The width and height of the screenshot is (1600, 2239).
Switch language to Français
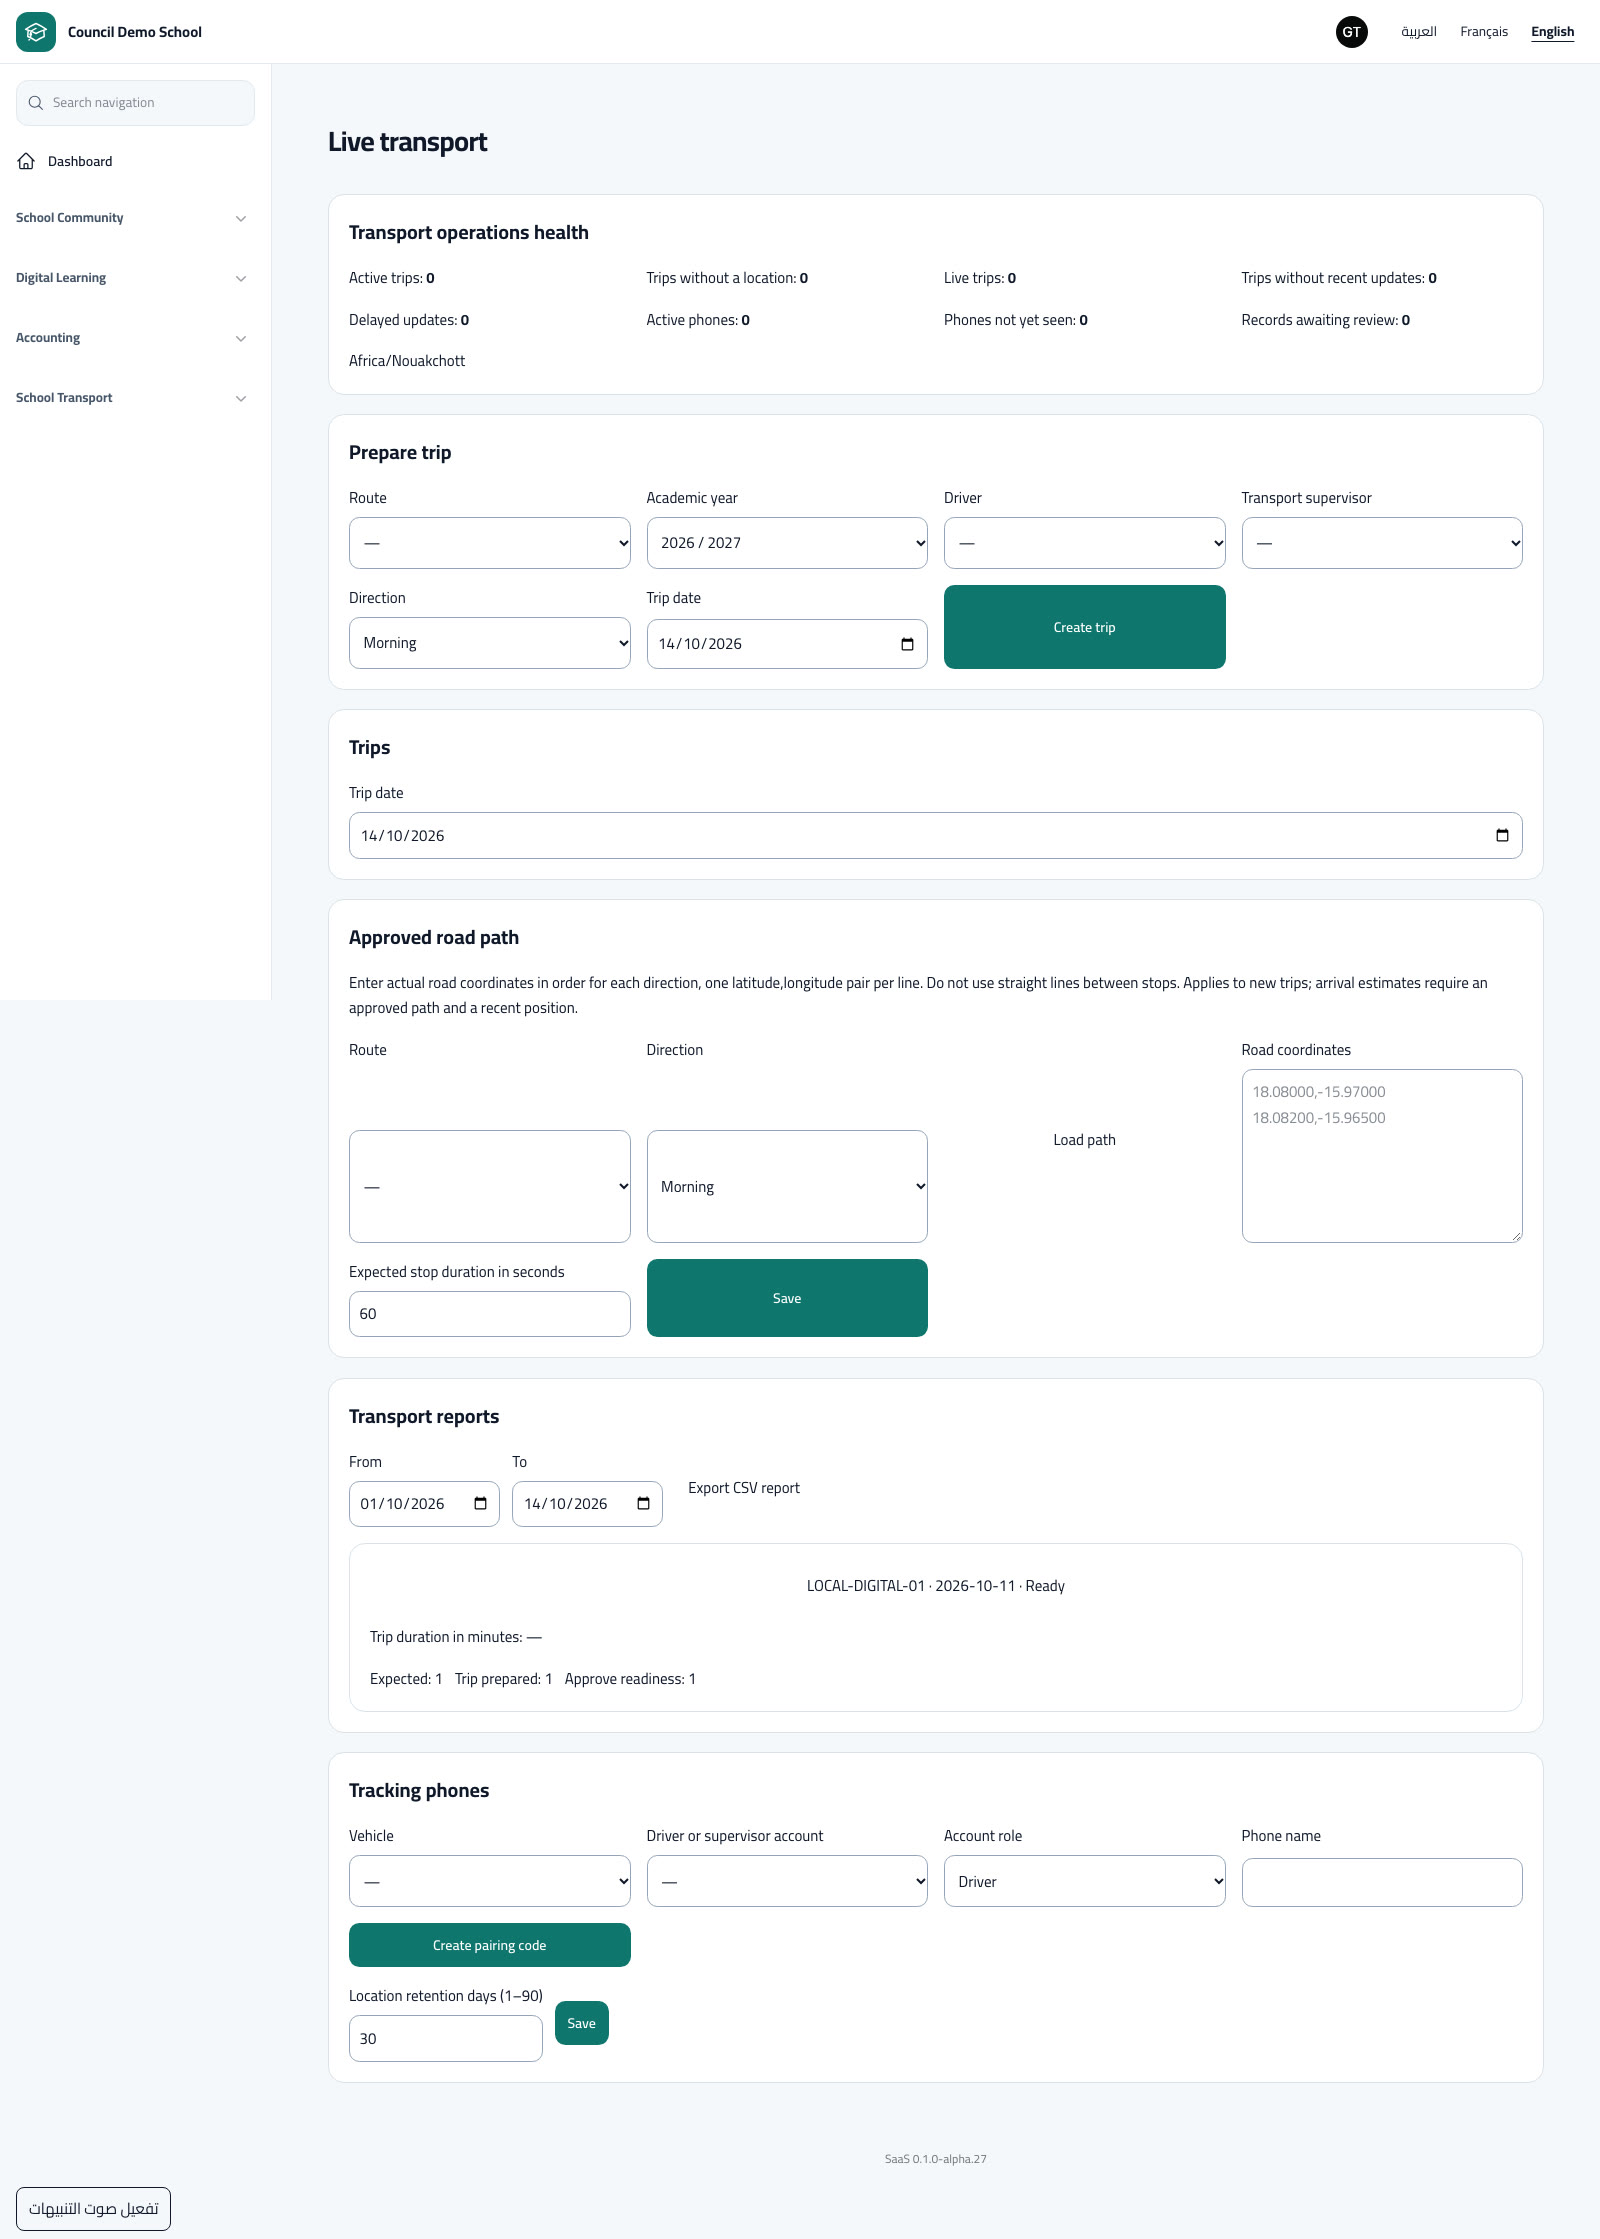[x=1483, y=32]
